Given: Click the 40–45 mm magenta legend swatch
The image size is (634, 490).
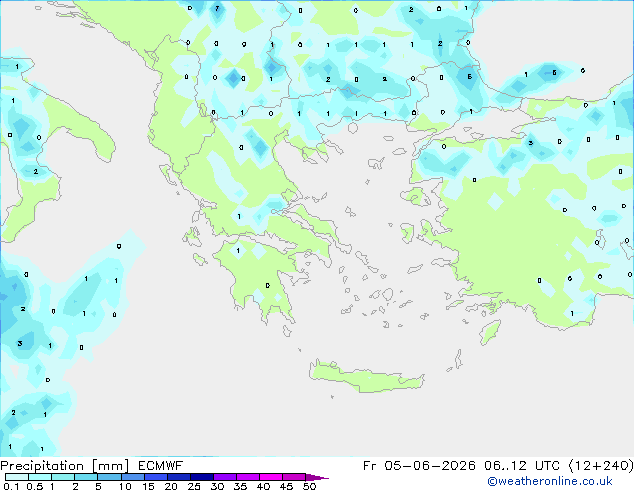Looking at the screenshot, I should pyautogui.click(x=271, y=477).
